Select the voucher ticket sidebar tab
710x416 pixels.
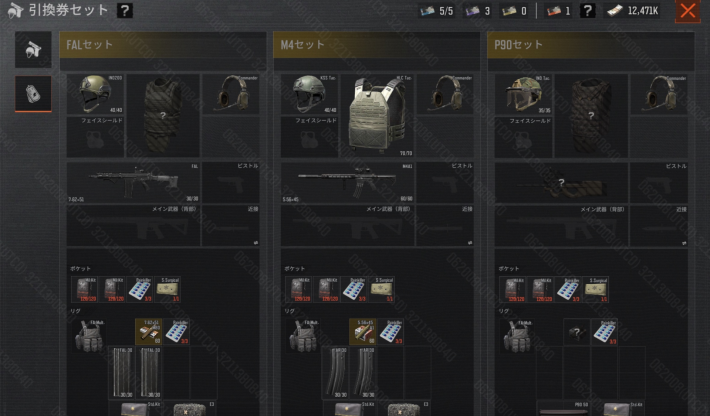tap(33, 94)
